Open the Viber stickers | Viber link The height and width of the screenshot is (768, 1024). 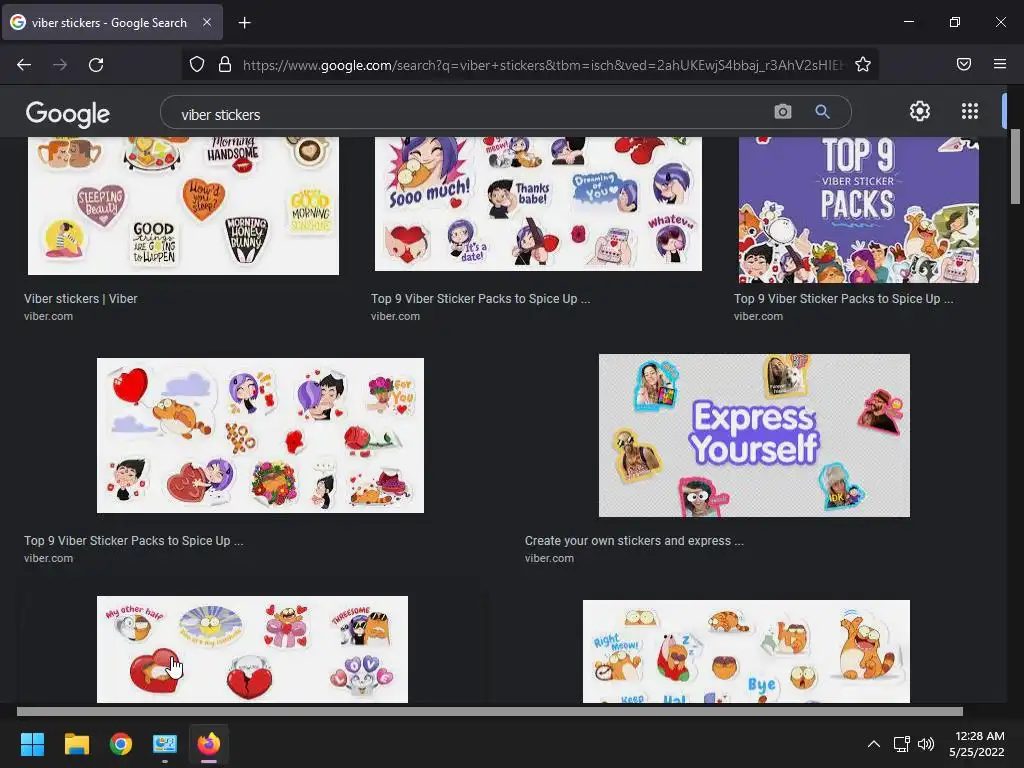coord(80,298)
